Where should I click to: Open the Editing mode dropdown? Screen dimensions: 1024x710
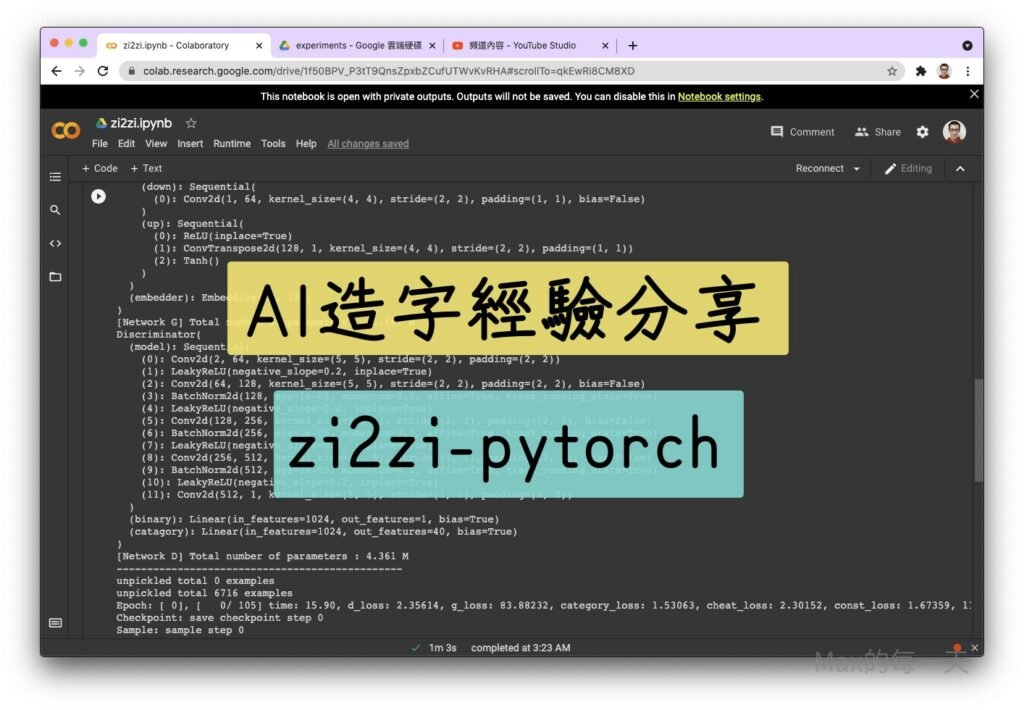point(908,169)
